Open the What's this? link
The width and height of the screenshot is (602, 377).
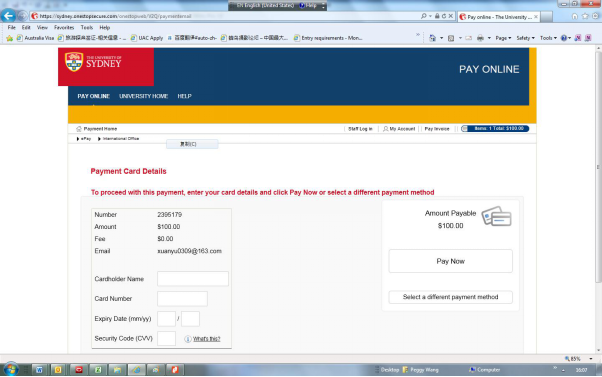point(207,339)
